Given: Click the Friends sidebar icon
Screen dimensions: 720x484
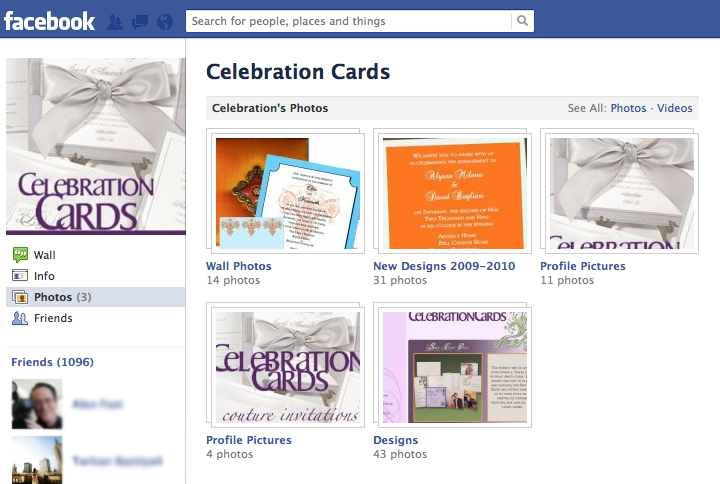Looking at the screenshot, I should pyautogui.click(x=19, y=318).
